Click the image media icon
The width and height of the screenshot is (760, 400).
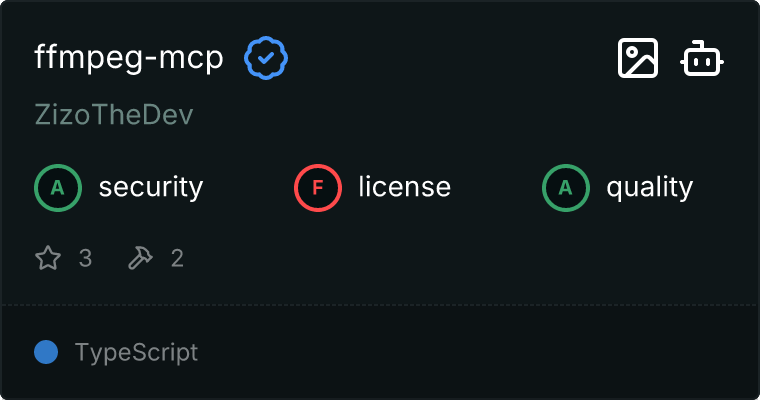[637, 59]
